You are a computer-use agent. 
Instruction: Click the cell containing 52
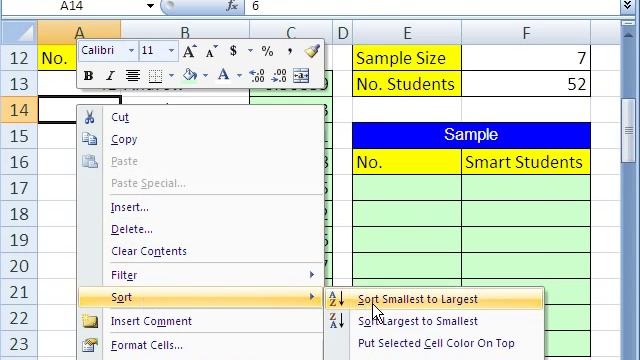point(526,84)
